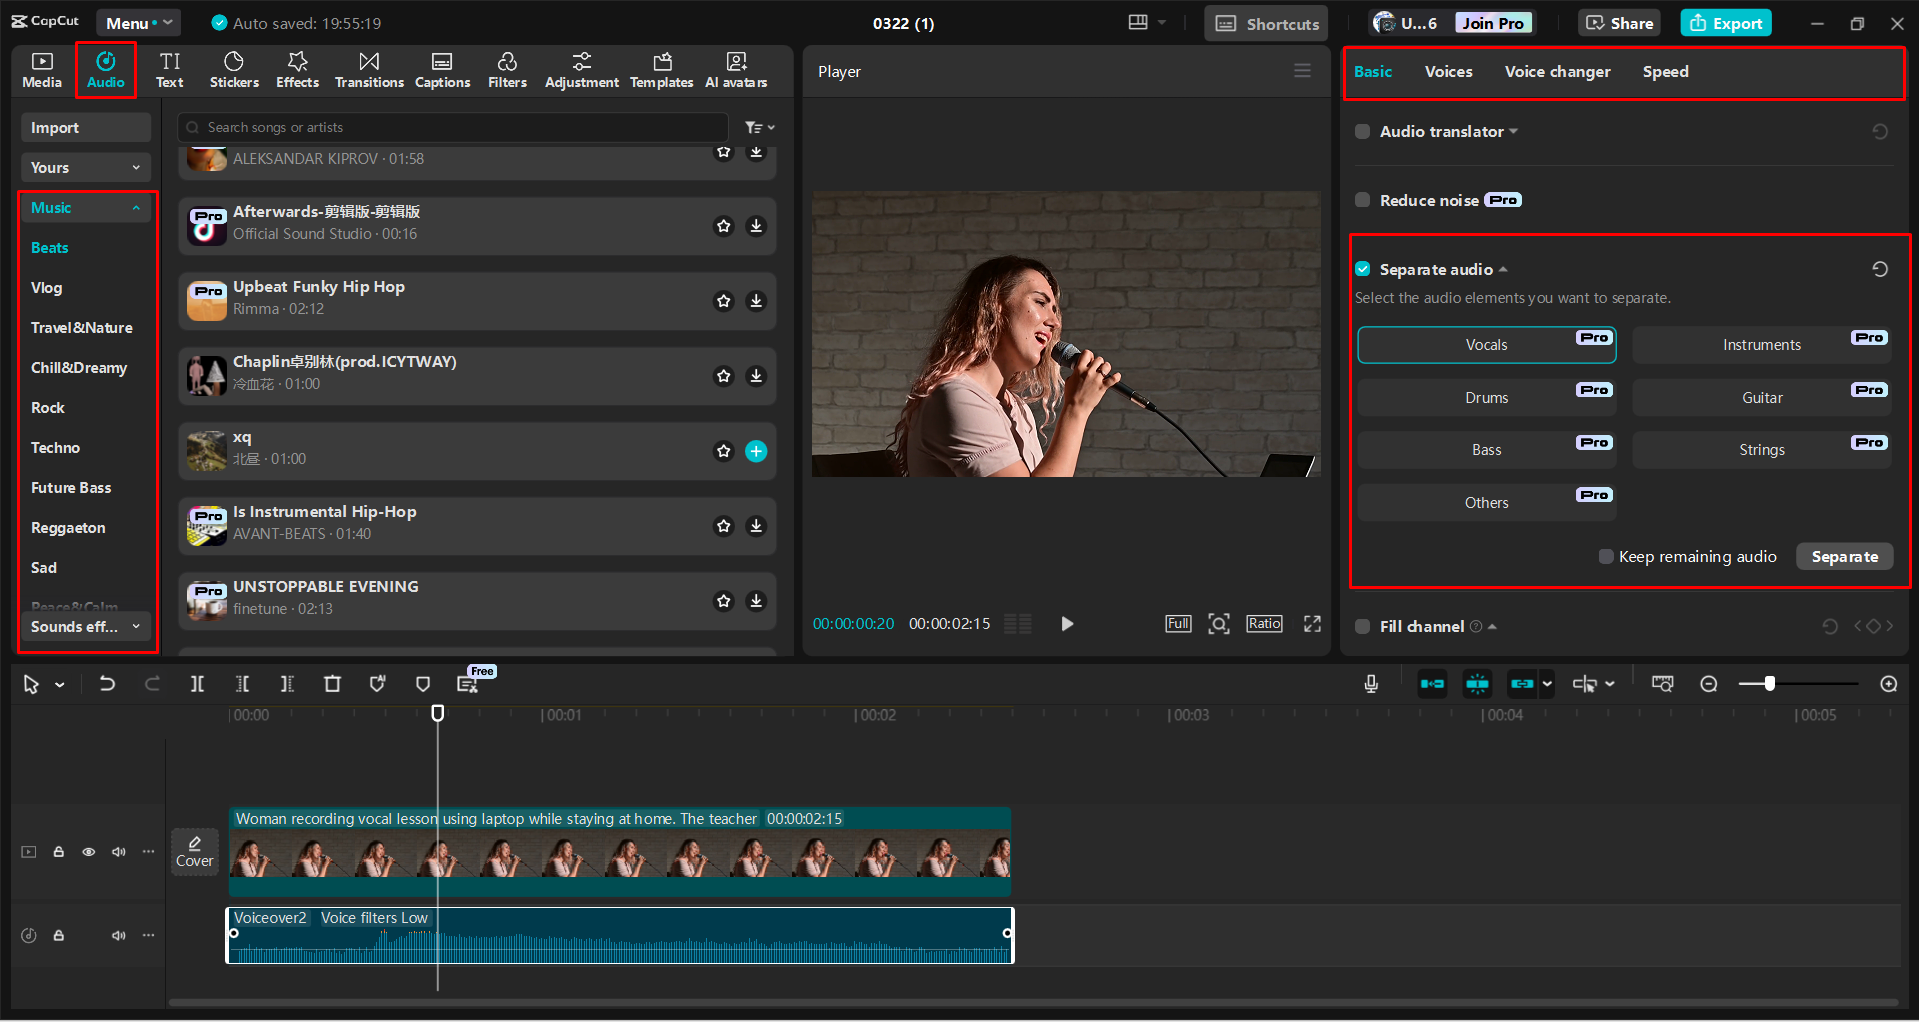This screenshot has width=1919, height=1022.
Task: Open the Captions panel
Action: tap(442, 69)
